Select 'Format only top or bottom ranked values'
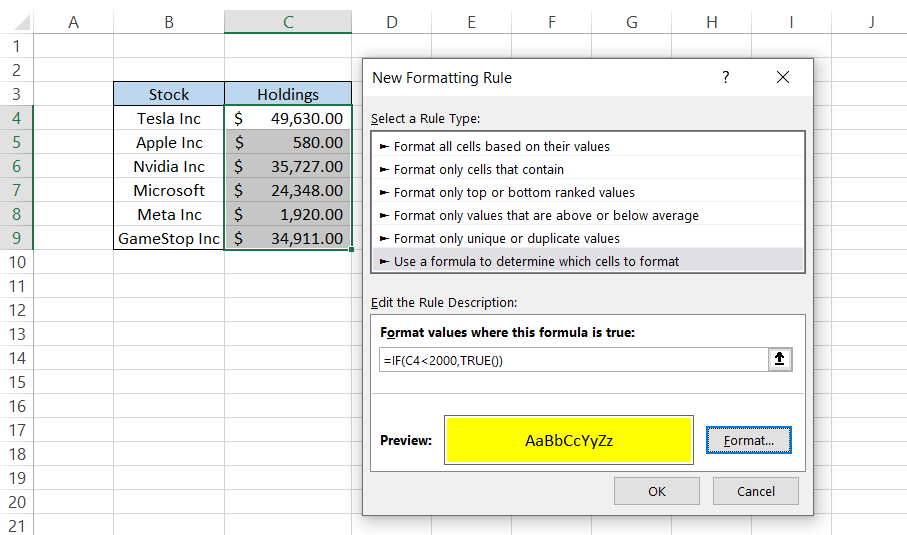907x535 pixels. (x=514, y=192)
